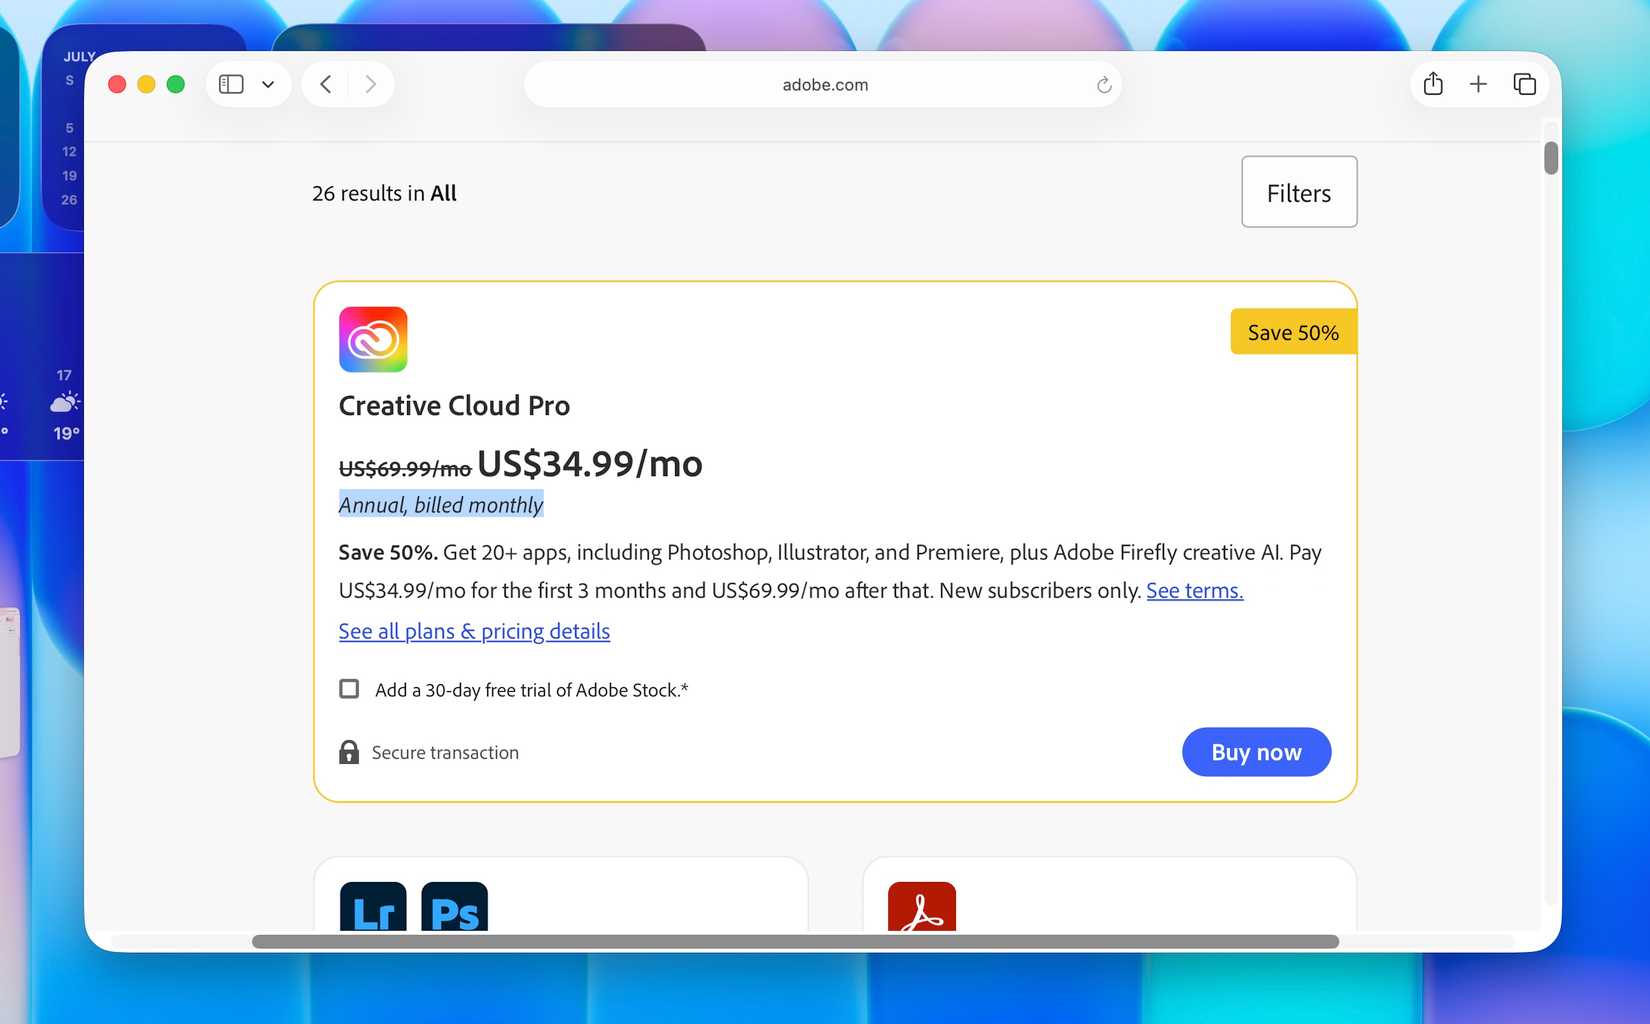The width and height of the screenshot is (1650, 1024).
Task: Click the Photoshop Ps product icon
Action: [x=455, y=906]
